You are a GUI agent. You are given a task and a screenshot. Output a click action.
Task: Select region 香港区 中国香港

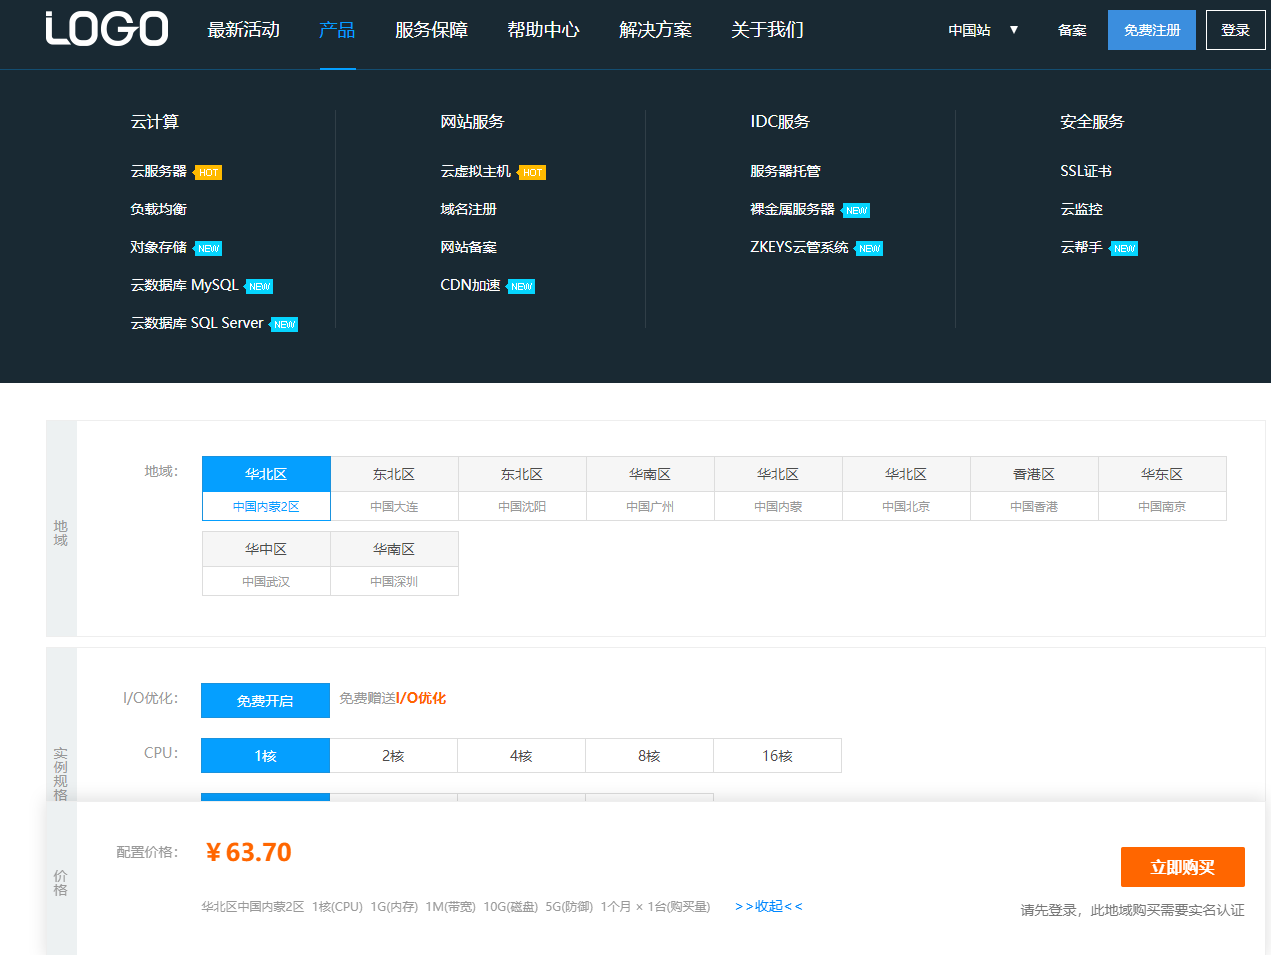pos(1034,489)
